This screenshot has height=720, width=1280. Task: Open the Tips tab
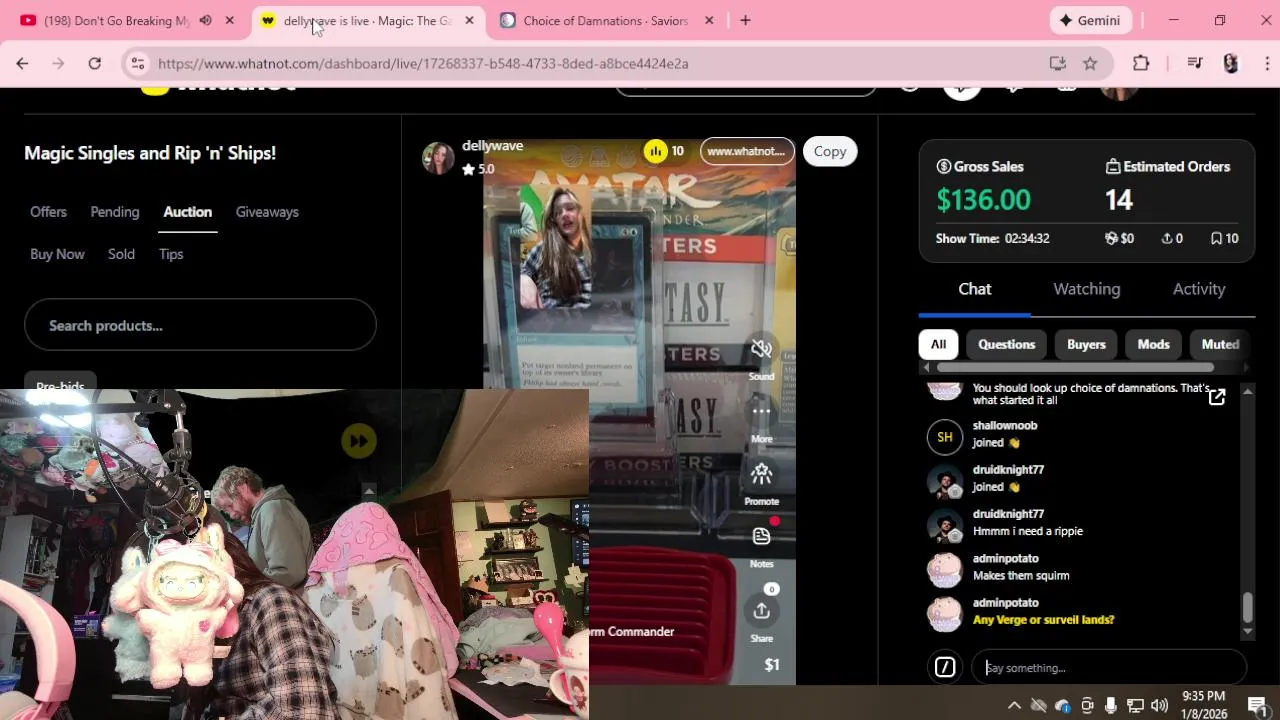pyautogui.click(x=171, y=254)
